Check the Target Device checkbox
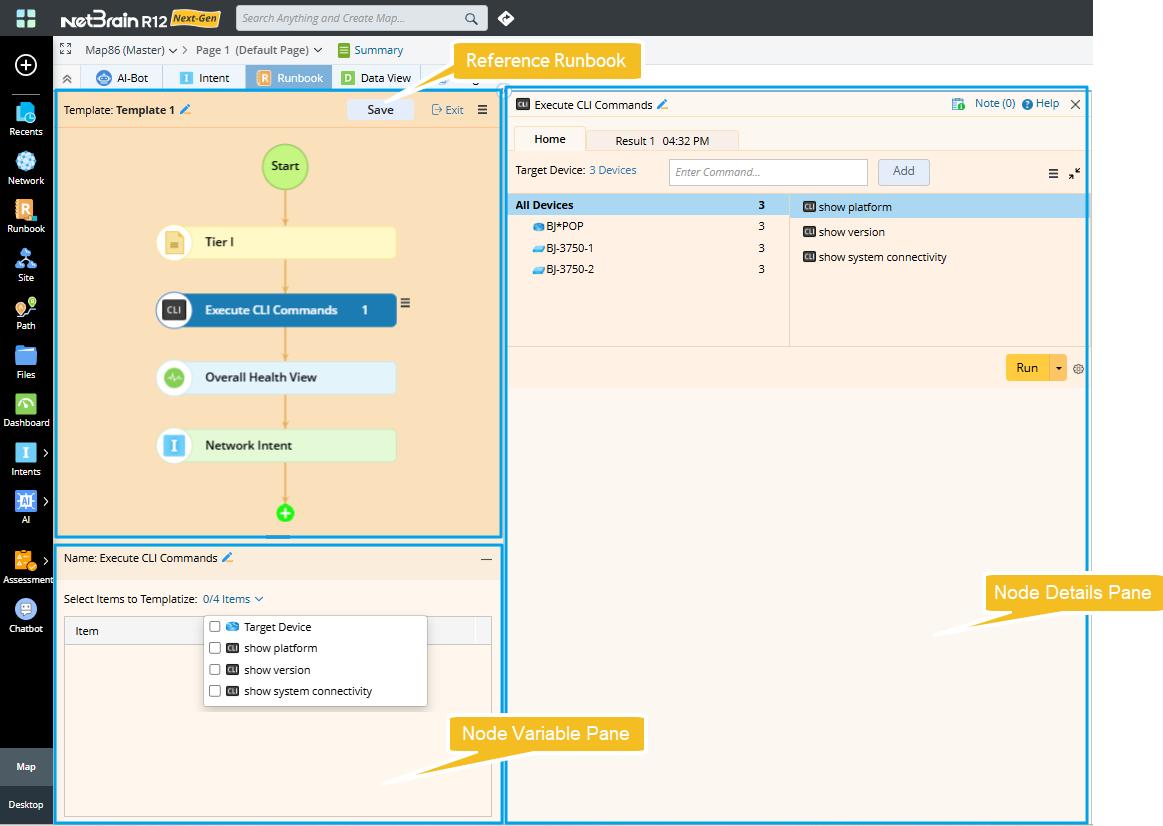The width and height of the screenshot is (1163, 826). (215, 627)
